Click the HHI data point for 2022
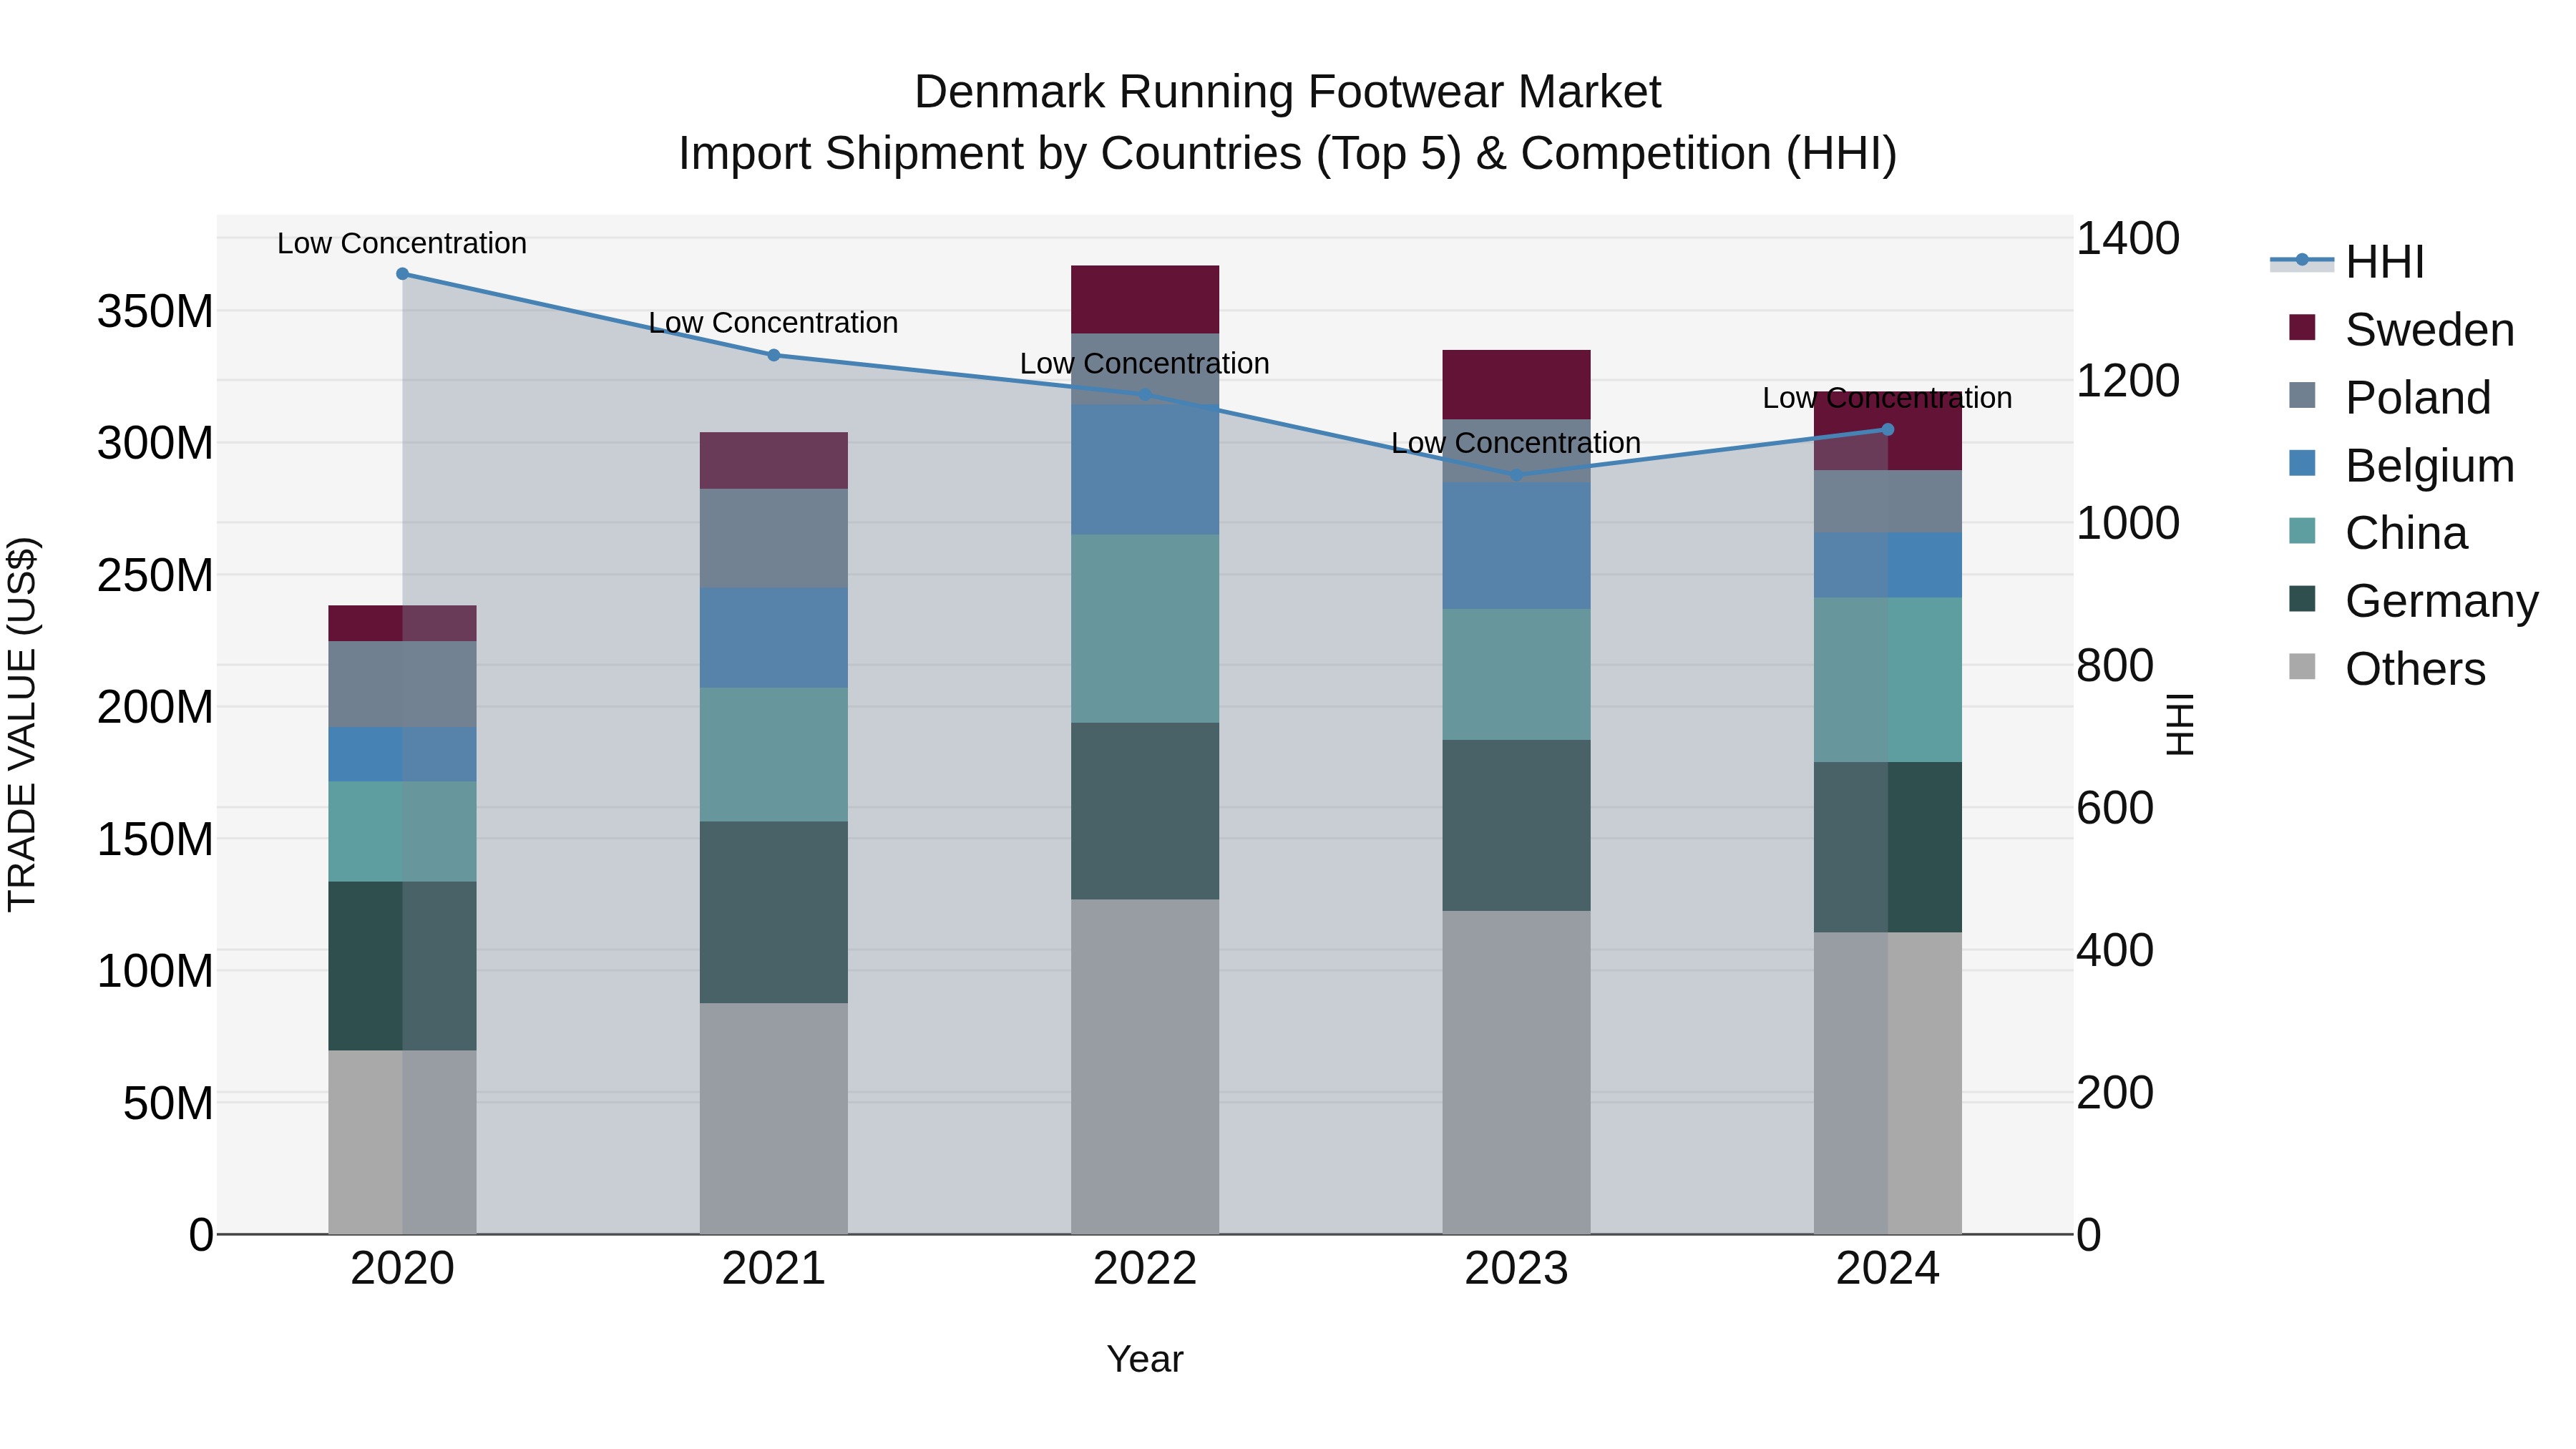Viewport: 2576px width, 1449px height. (1145, 395)
